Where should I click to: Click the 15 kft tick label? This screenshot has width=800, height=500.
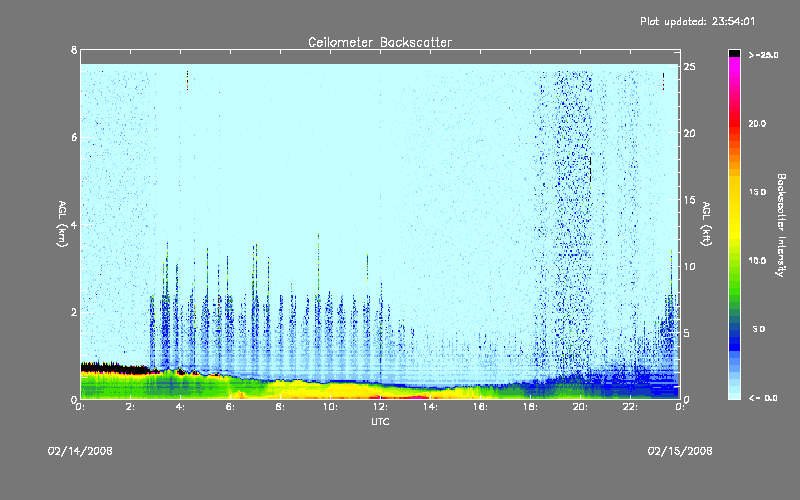pos(689,200)
